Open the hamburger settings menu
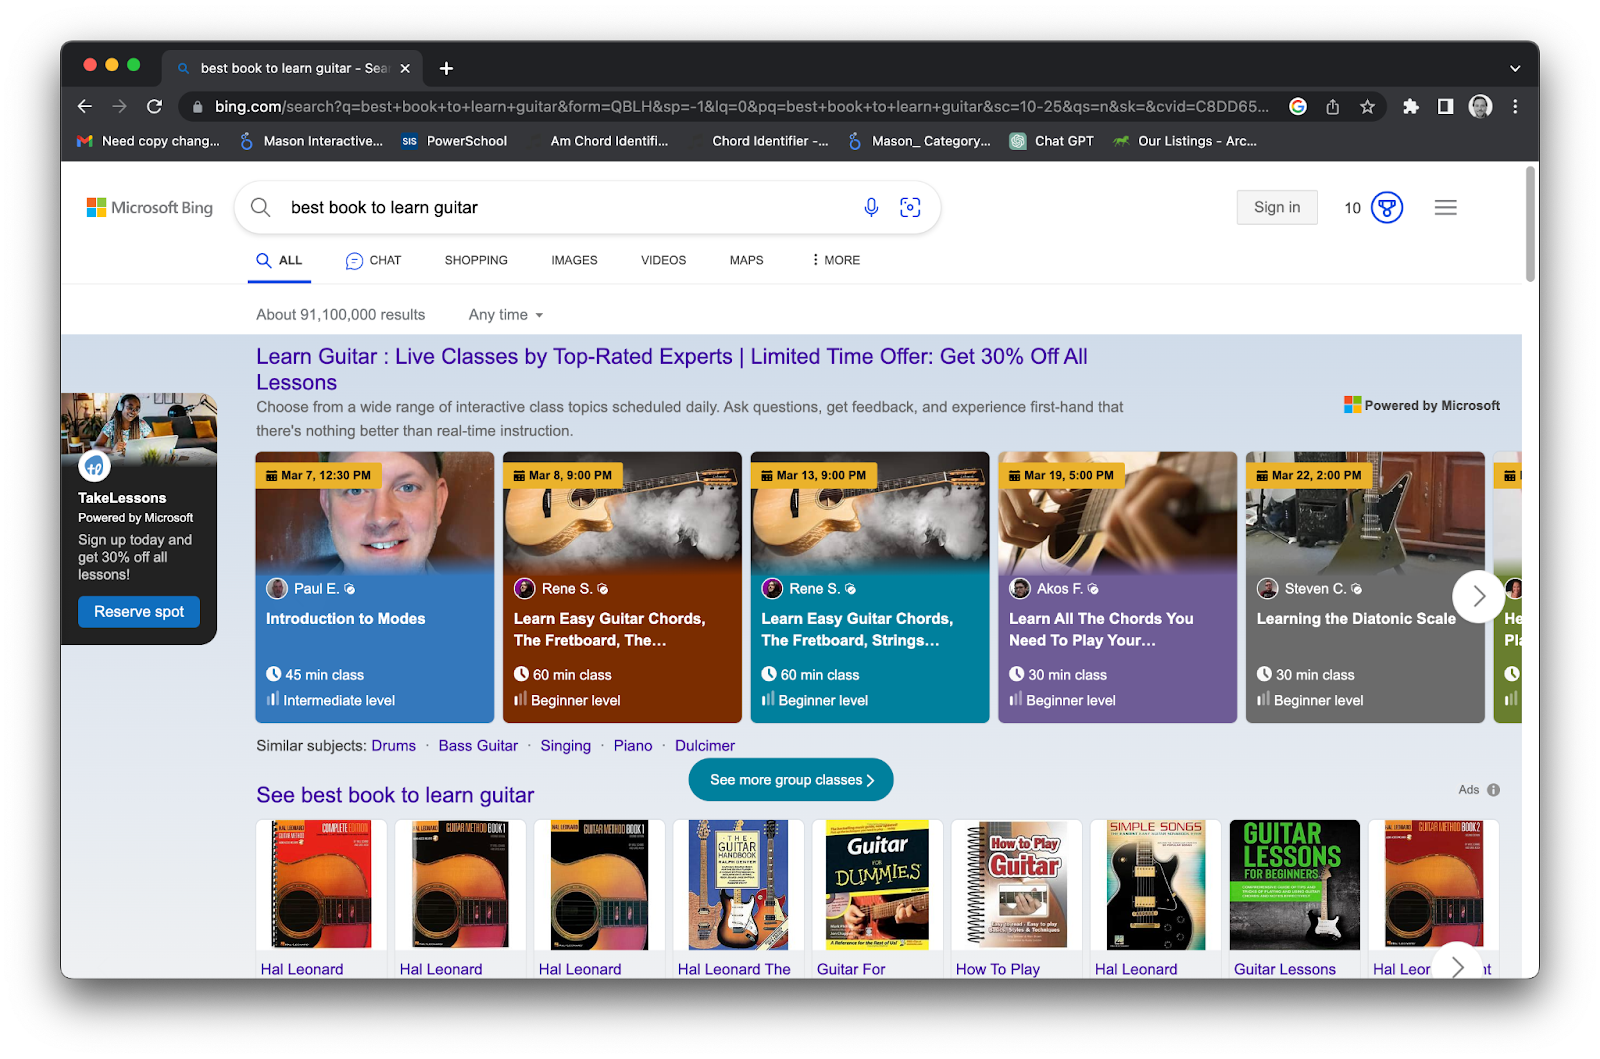Viewport: 1600px width, 1059px height. pos(1445,208)
